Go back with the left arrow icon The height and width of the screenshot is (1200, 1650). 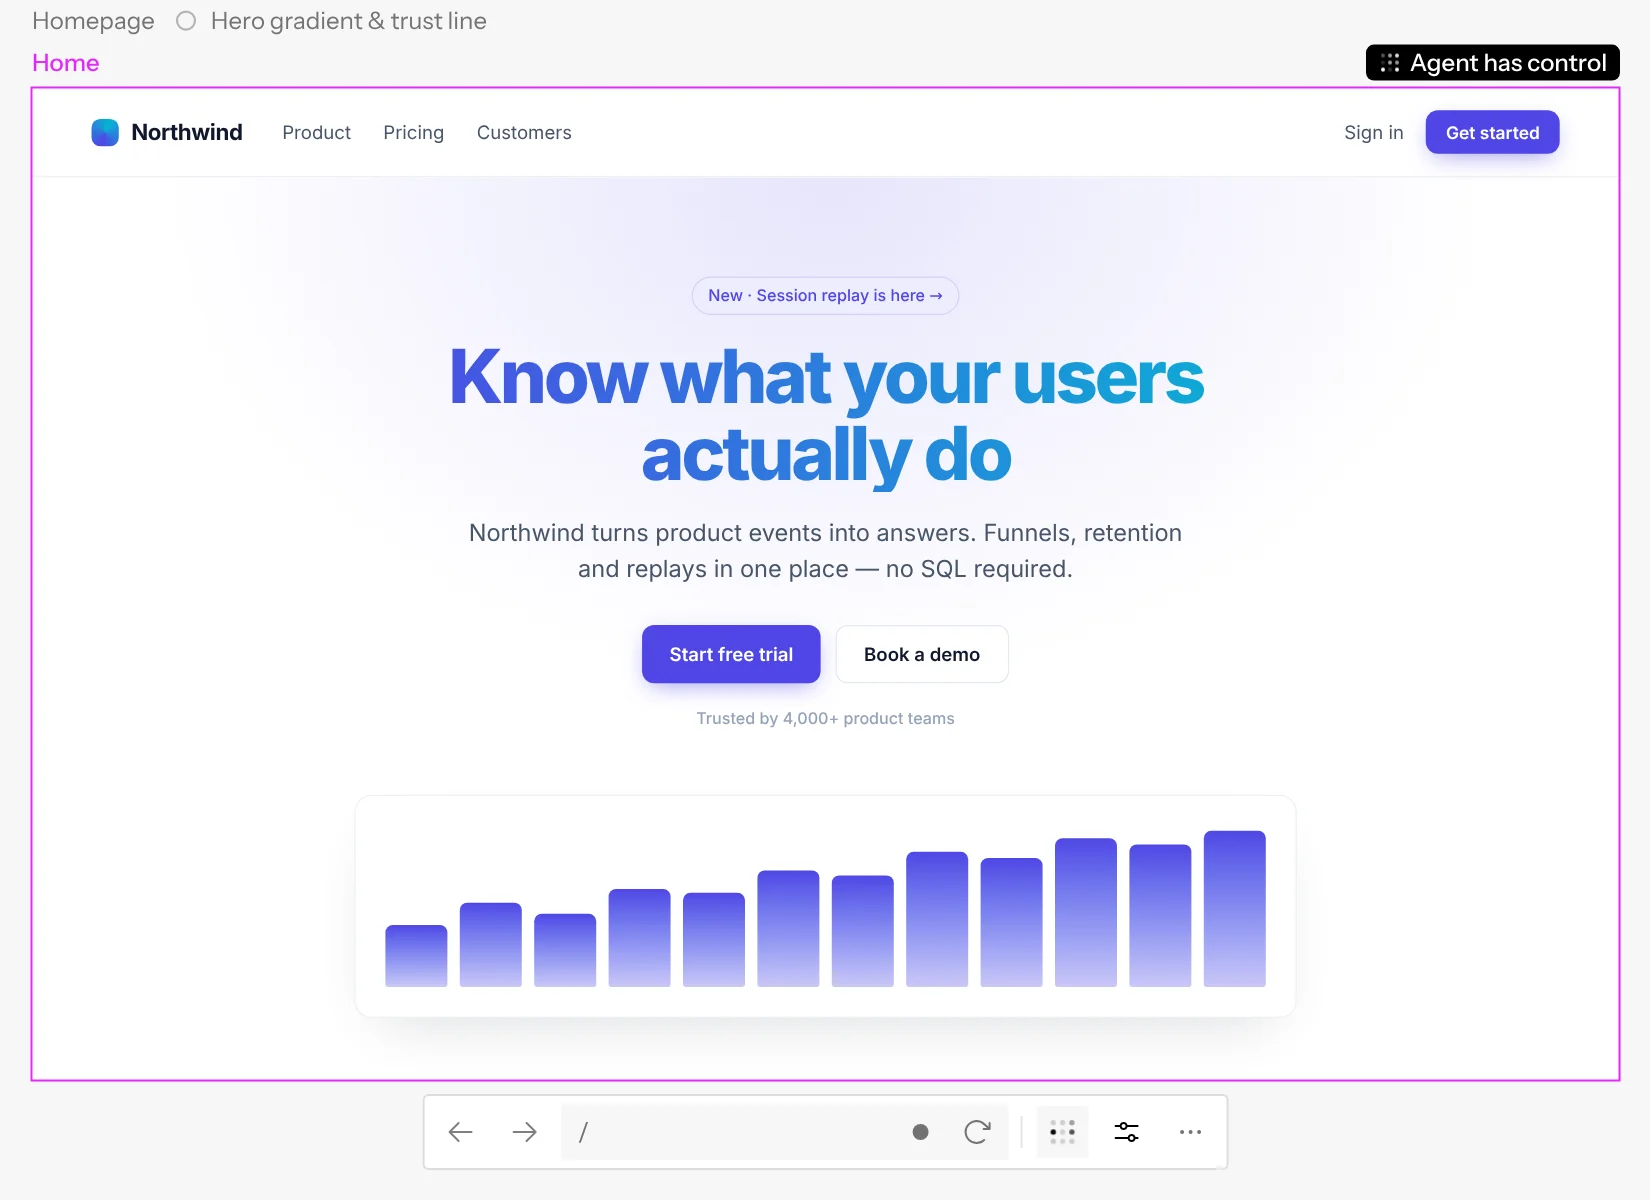coord(461,1132)
